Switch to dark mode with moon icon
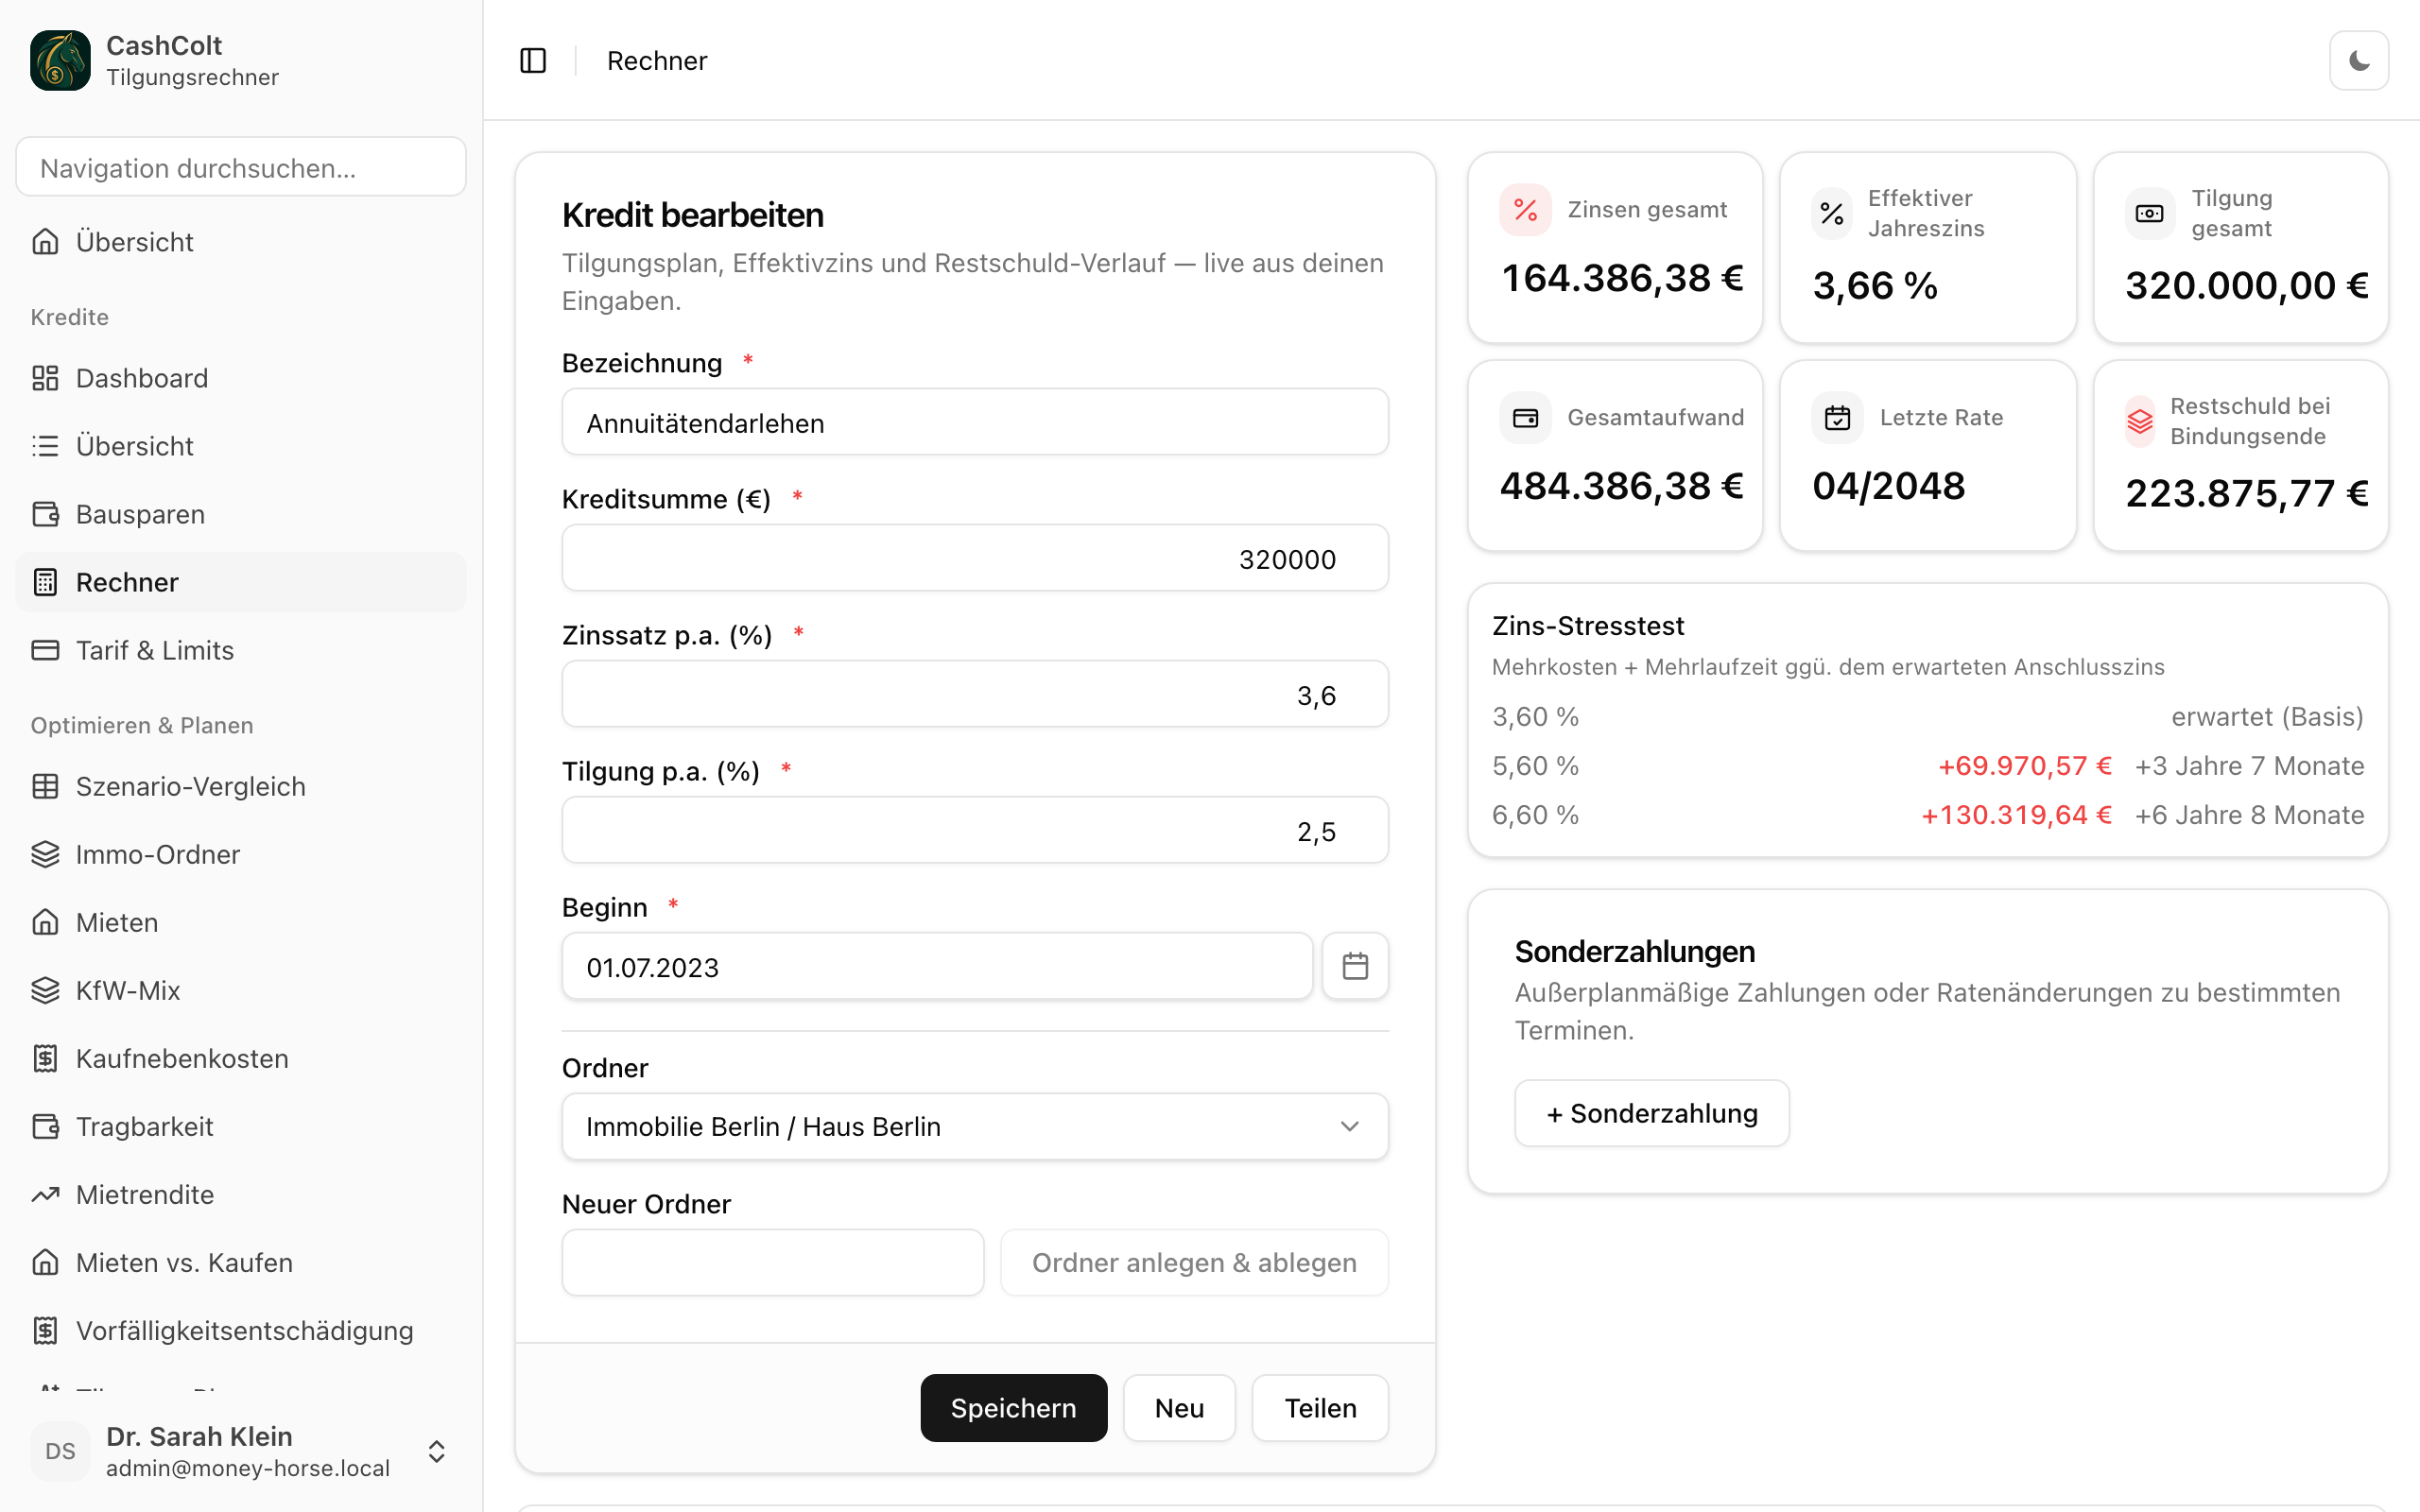The width and height of the screenshot is (2420, 1512). (x=2358, y=61)
